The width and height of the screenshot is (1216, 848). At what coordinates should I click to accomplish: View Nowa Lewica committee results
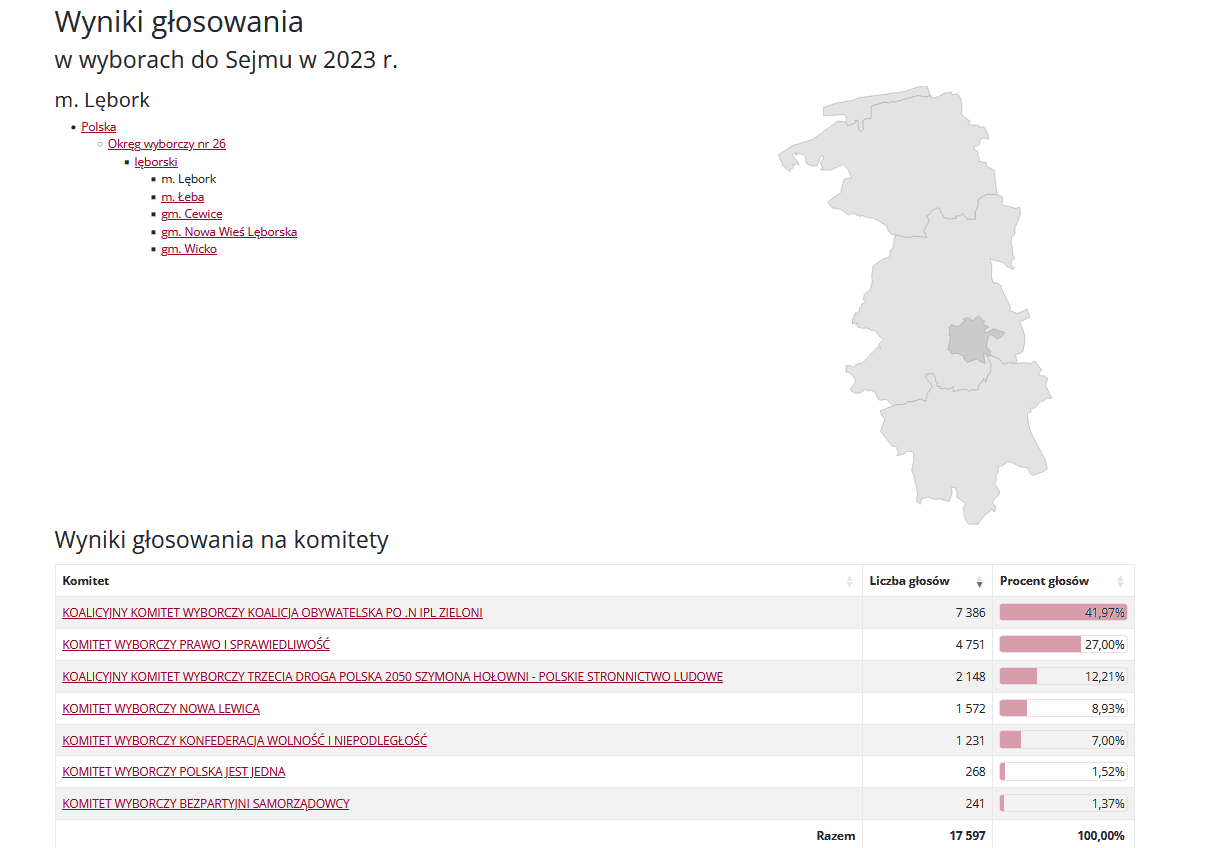(161, 709)
